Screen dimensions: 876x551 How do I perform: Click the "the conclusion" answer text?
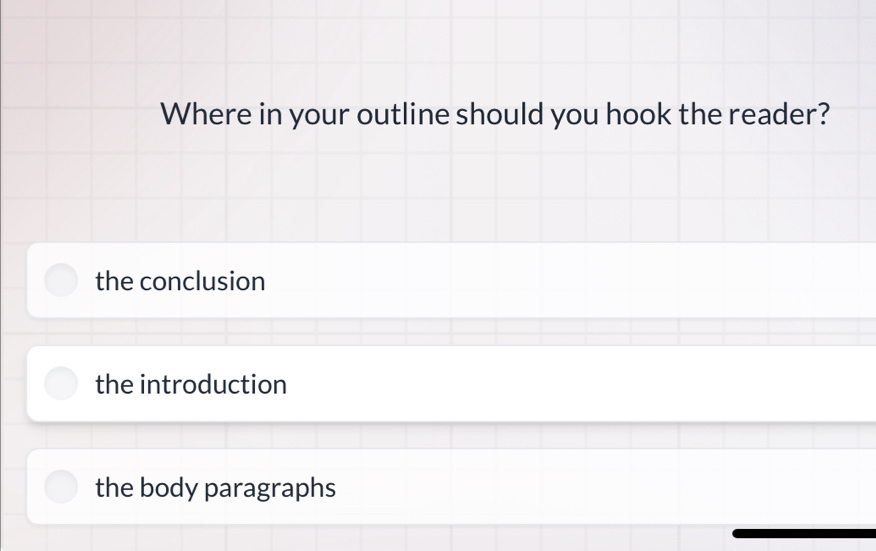tap(180, 281)
